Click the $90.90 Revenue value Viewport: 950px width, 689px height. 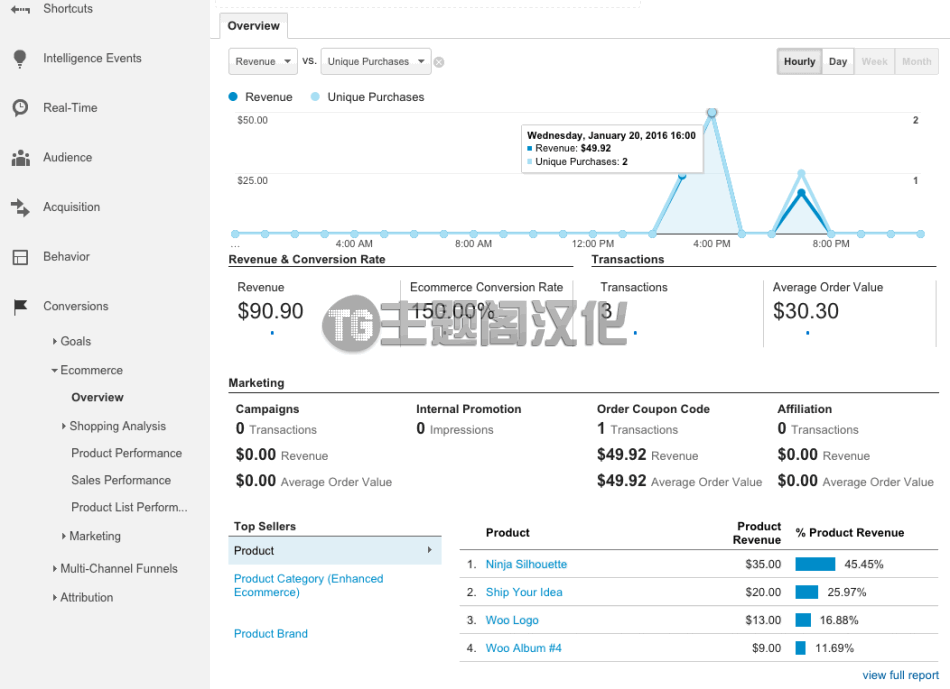tap(270, 311)
